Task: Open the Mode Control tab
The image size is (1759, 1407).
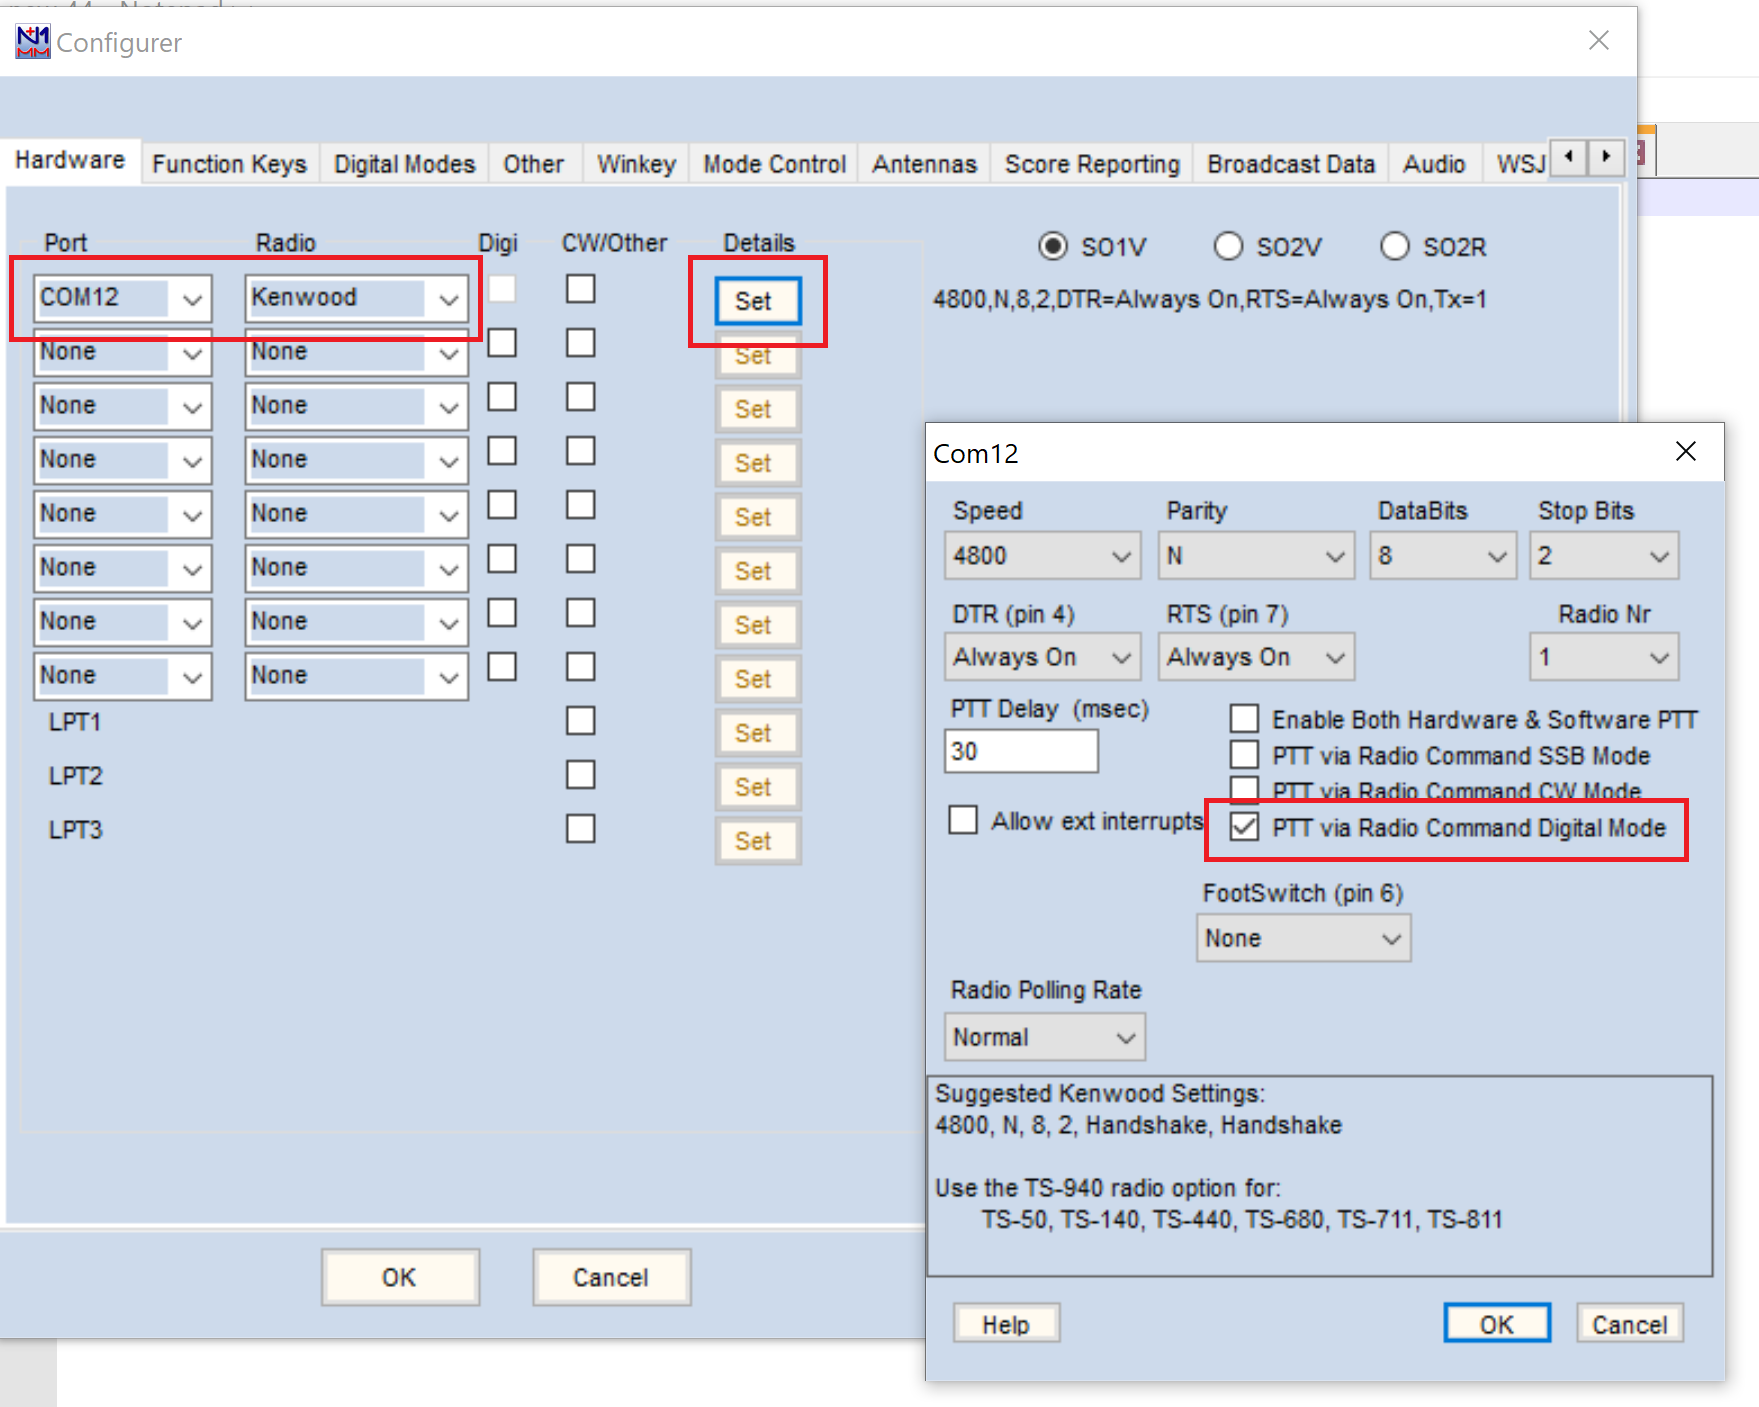Action: click(774, 164)
